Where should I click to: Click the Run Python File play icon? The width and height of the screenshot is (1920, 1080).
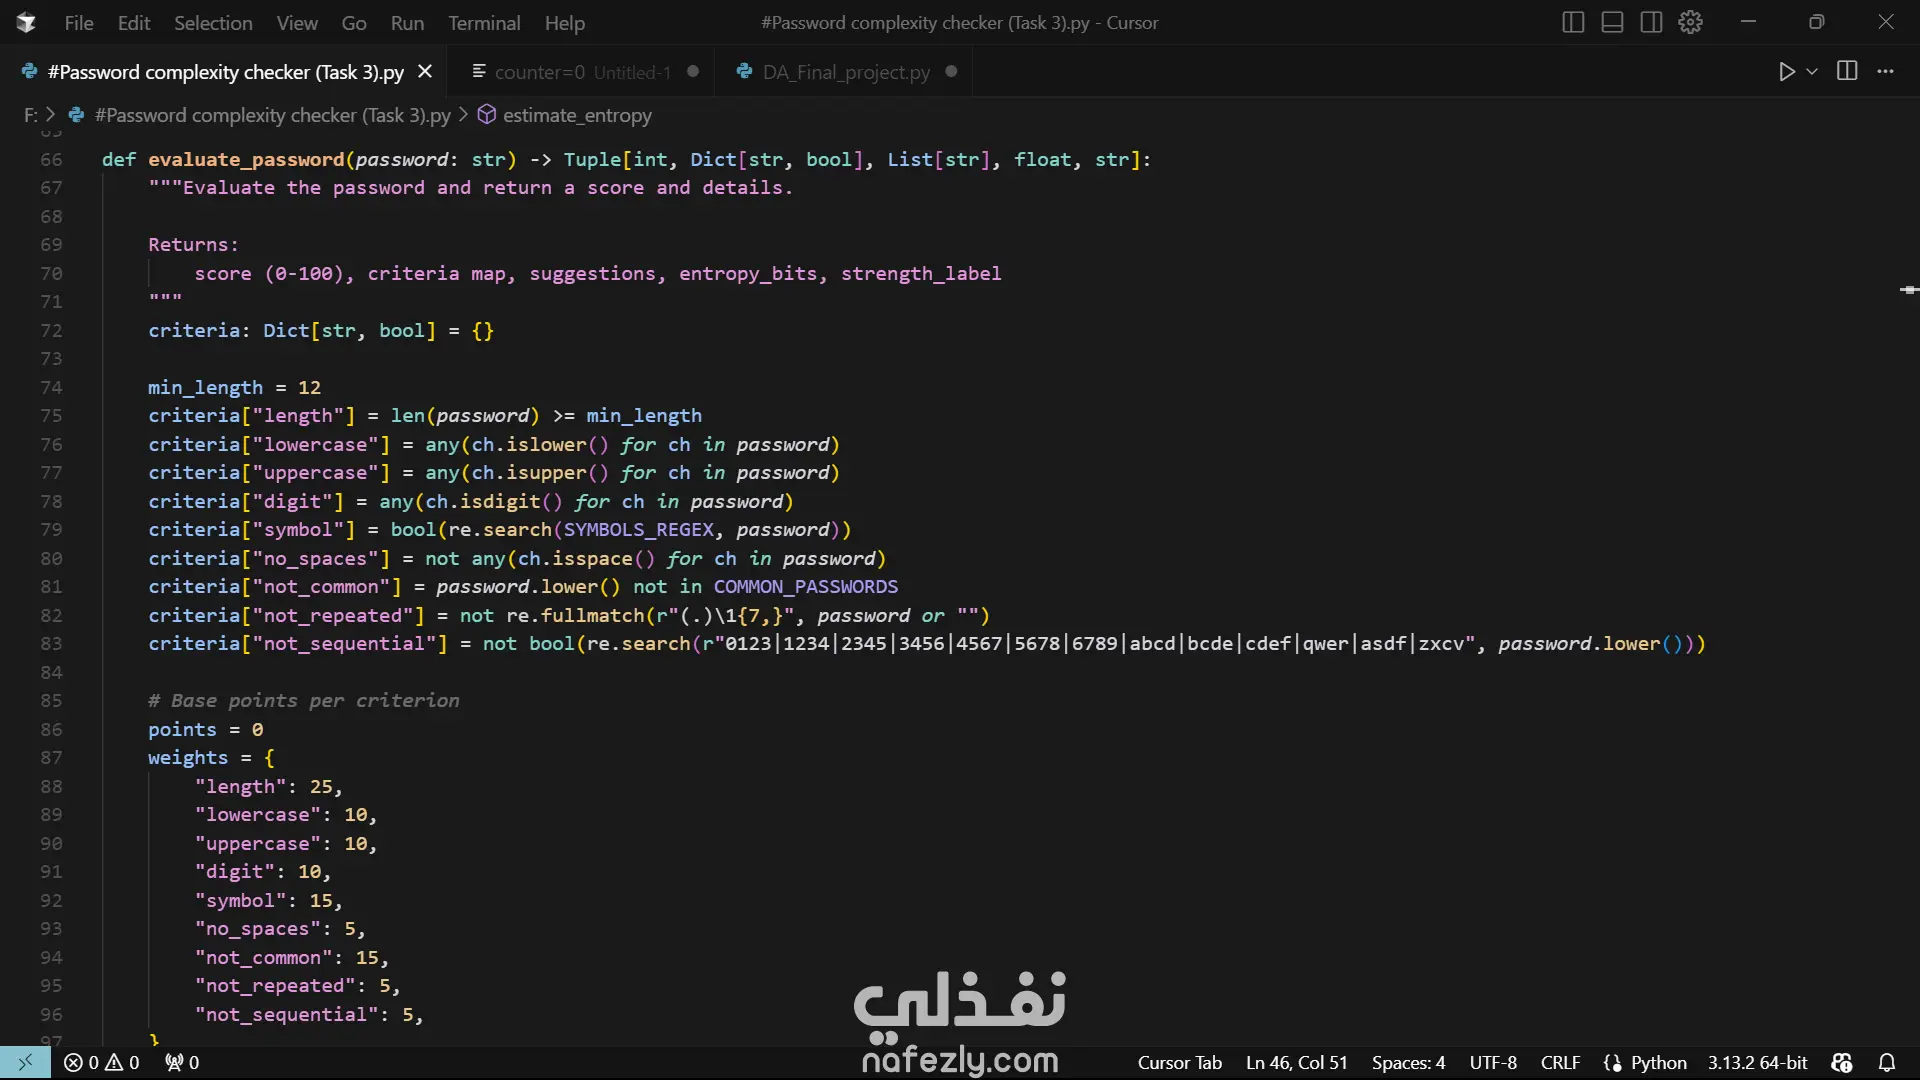coord(1786,72)
